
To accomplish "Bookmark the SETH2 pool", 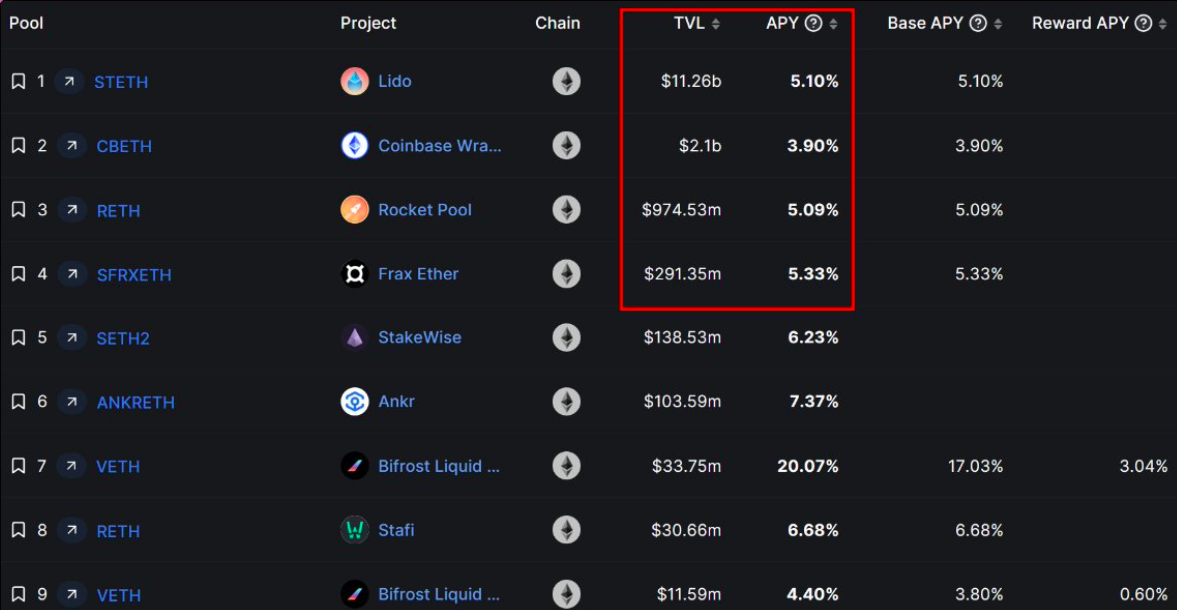I will click(18, 338).
